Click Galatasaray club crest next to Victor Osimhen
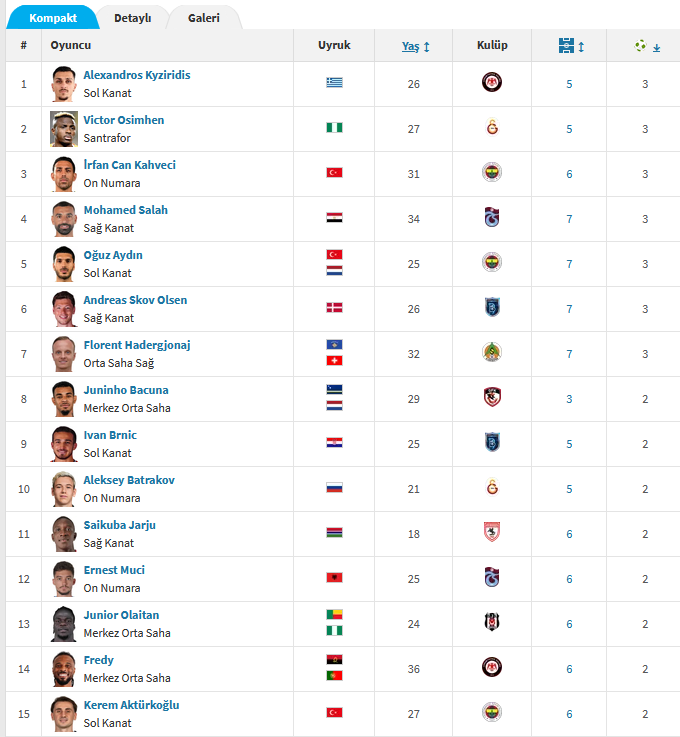The image size is (680, 737). point(492,127)
